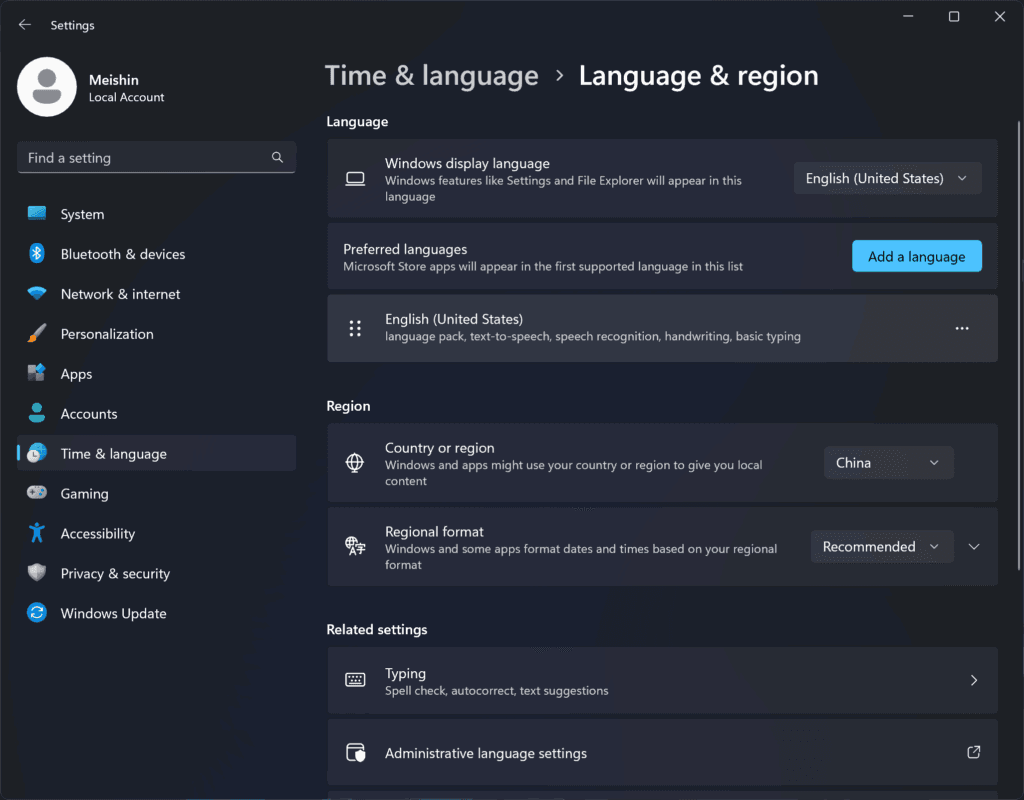Viewport: 1024px width, 800px height.
Task: Click the open-external icon for Administrative language settings
Action: [973, 752]
